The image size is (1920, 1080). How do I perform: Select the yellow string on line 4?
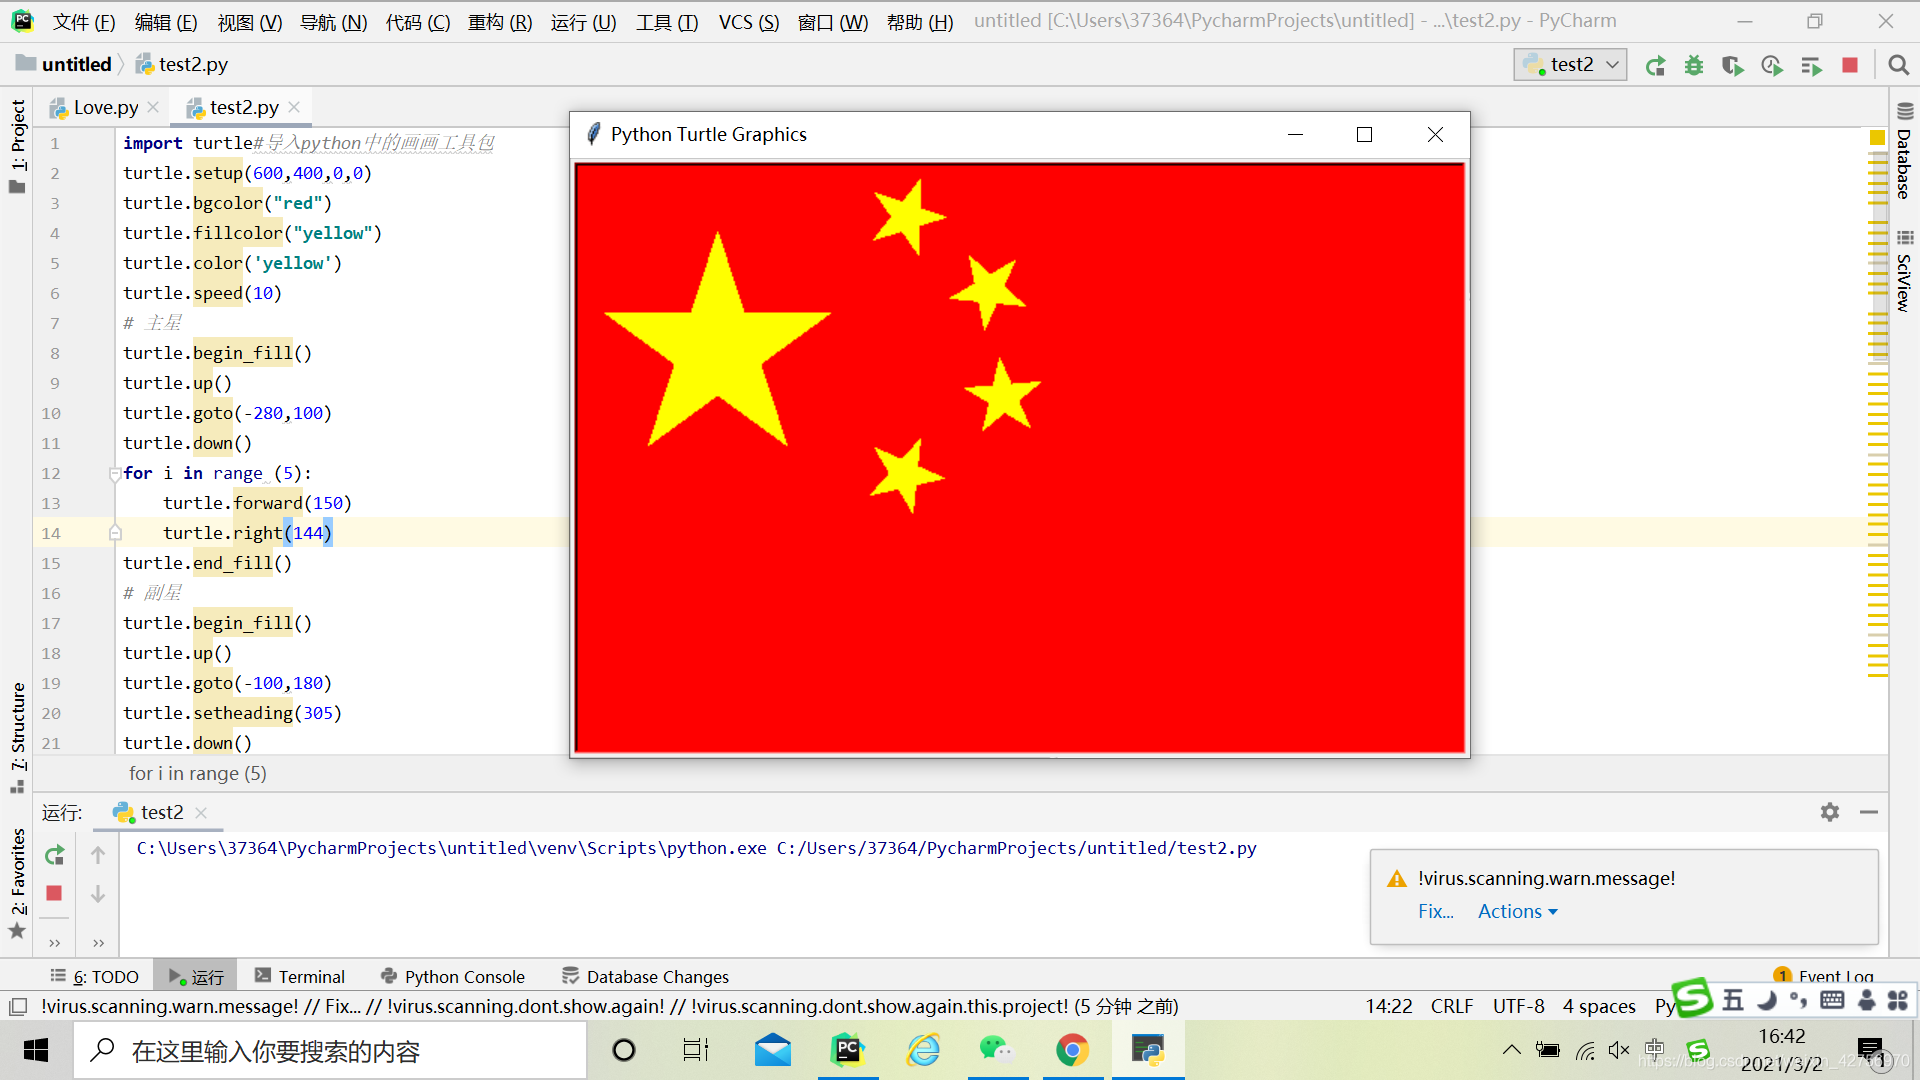pos(334,232)
